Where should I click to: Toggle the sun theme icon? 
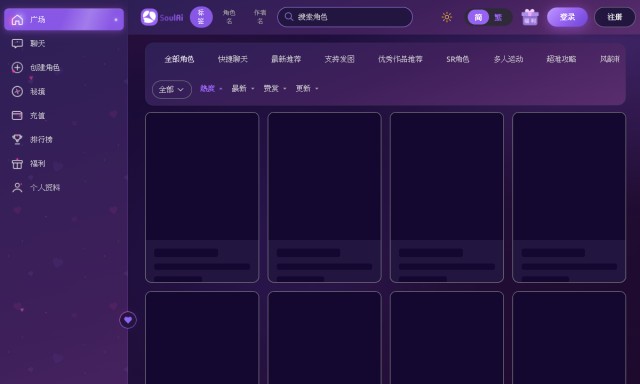tap(447, 17)
